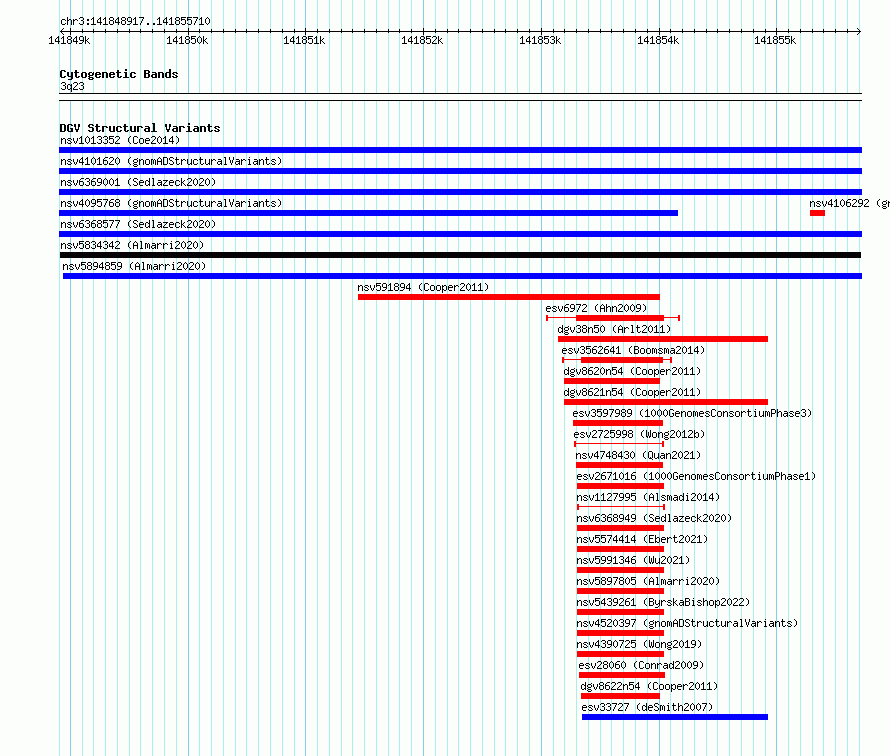Click the dgv38n50 (Arlt2011) label
This screenshot has width=890, height=756.
[x=614, y=329]
